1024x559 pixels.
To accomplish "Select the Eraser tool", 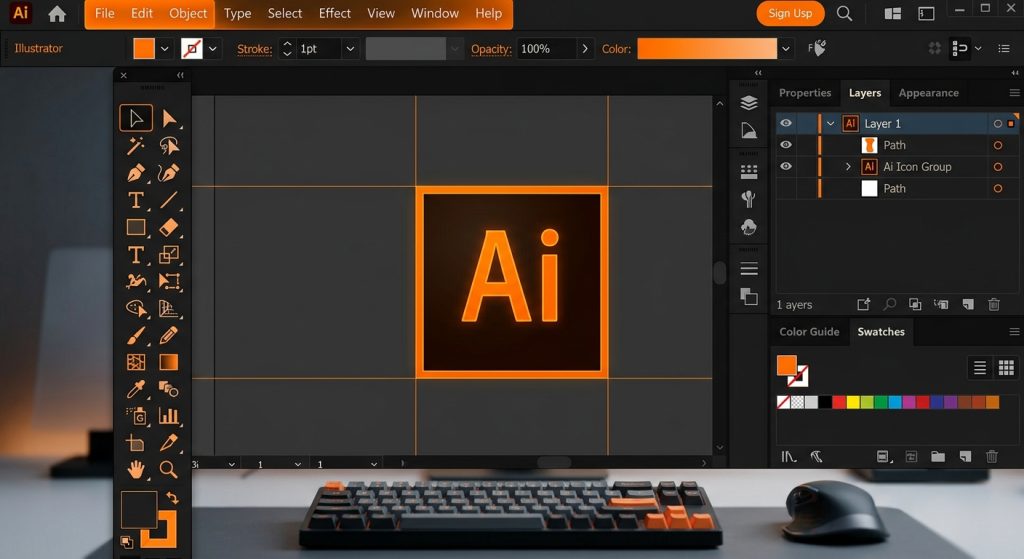I will point(169,227).
